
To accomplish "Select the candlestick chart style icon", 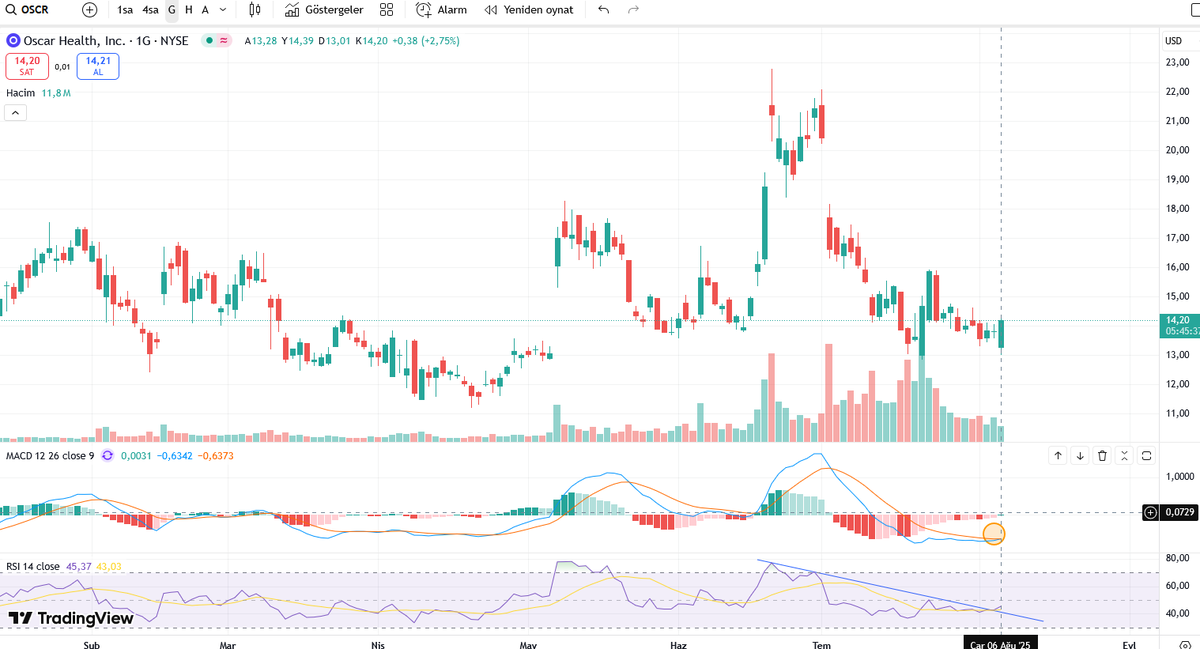I will click(253, 10).
